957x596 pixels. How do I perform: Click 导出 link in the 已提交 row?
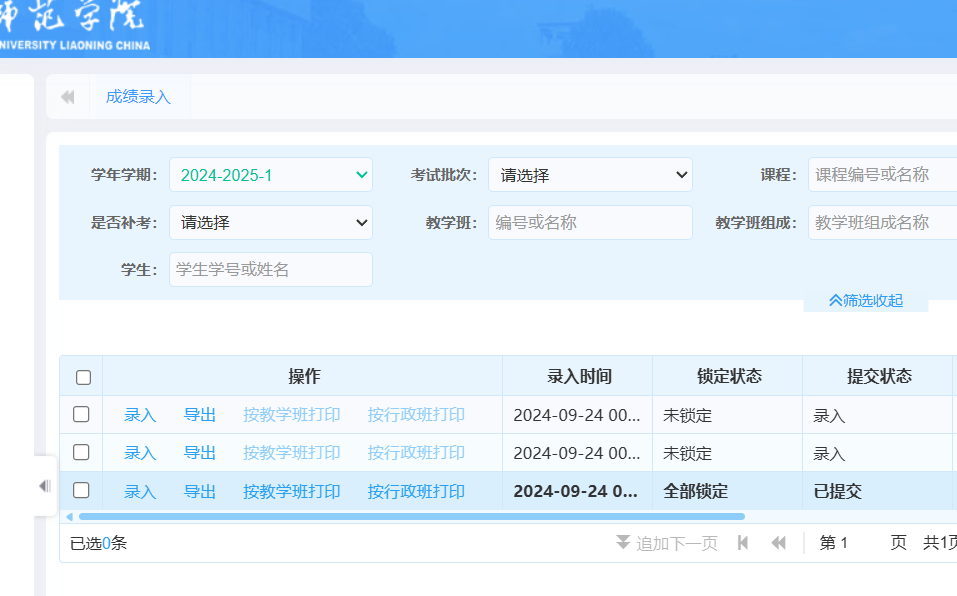tap(200, 492)
